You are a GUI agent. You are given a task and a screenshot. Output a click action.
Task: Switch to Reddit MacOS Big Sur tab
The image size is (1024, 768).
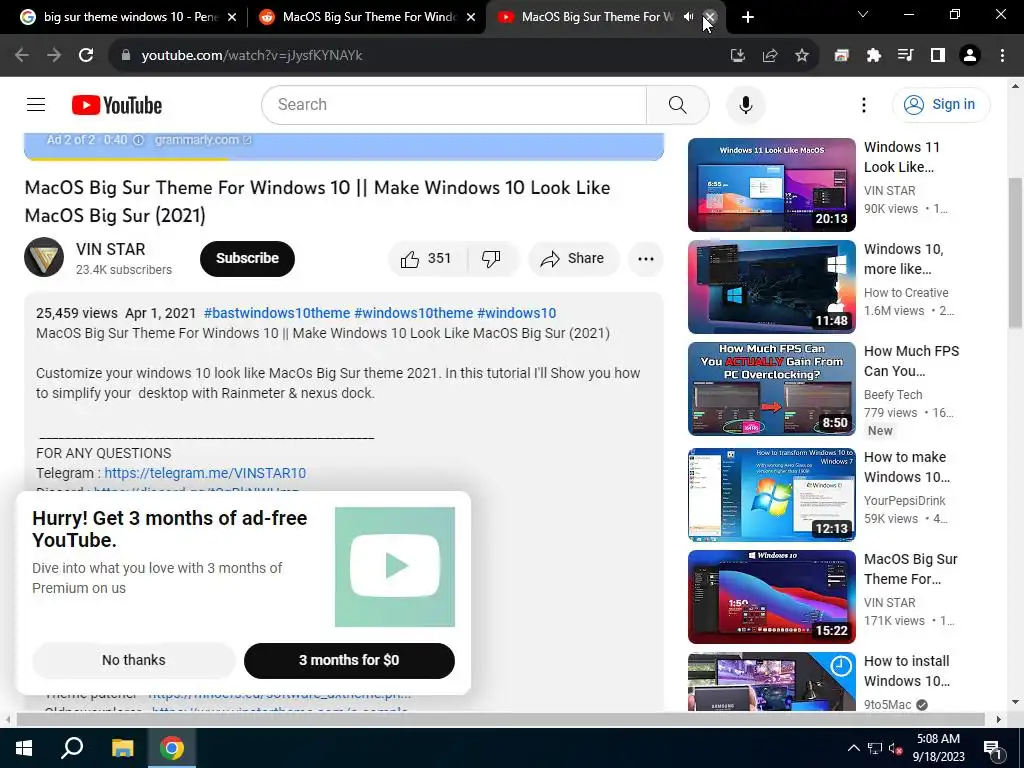point(366,17)
